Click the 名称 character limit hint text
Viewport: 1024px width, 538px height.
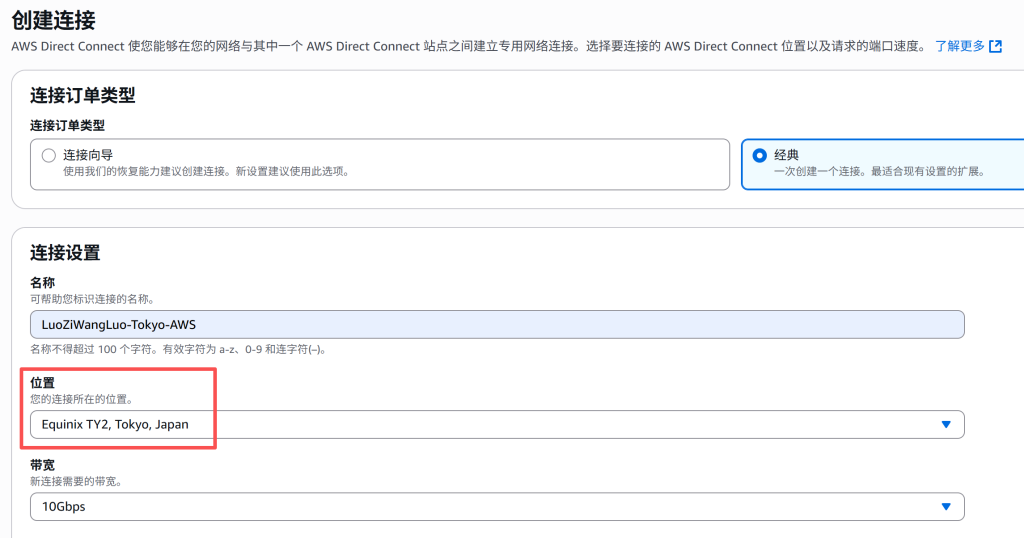point(179,349)
